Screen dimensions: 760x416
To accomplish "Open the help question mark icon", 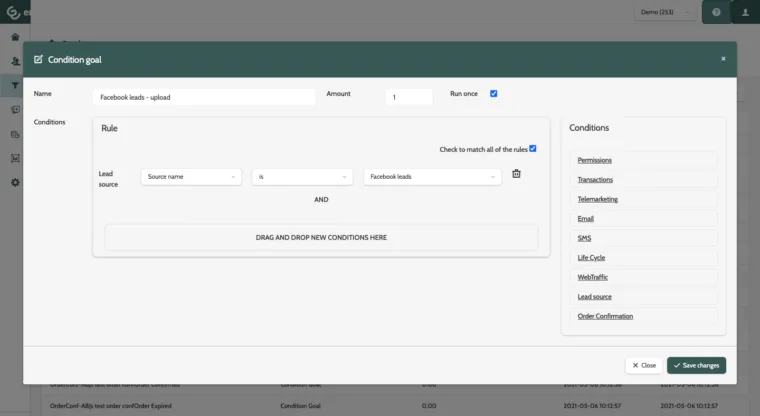I will (x=716, y=12).
